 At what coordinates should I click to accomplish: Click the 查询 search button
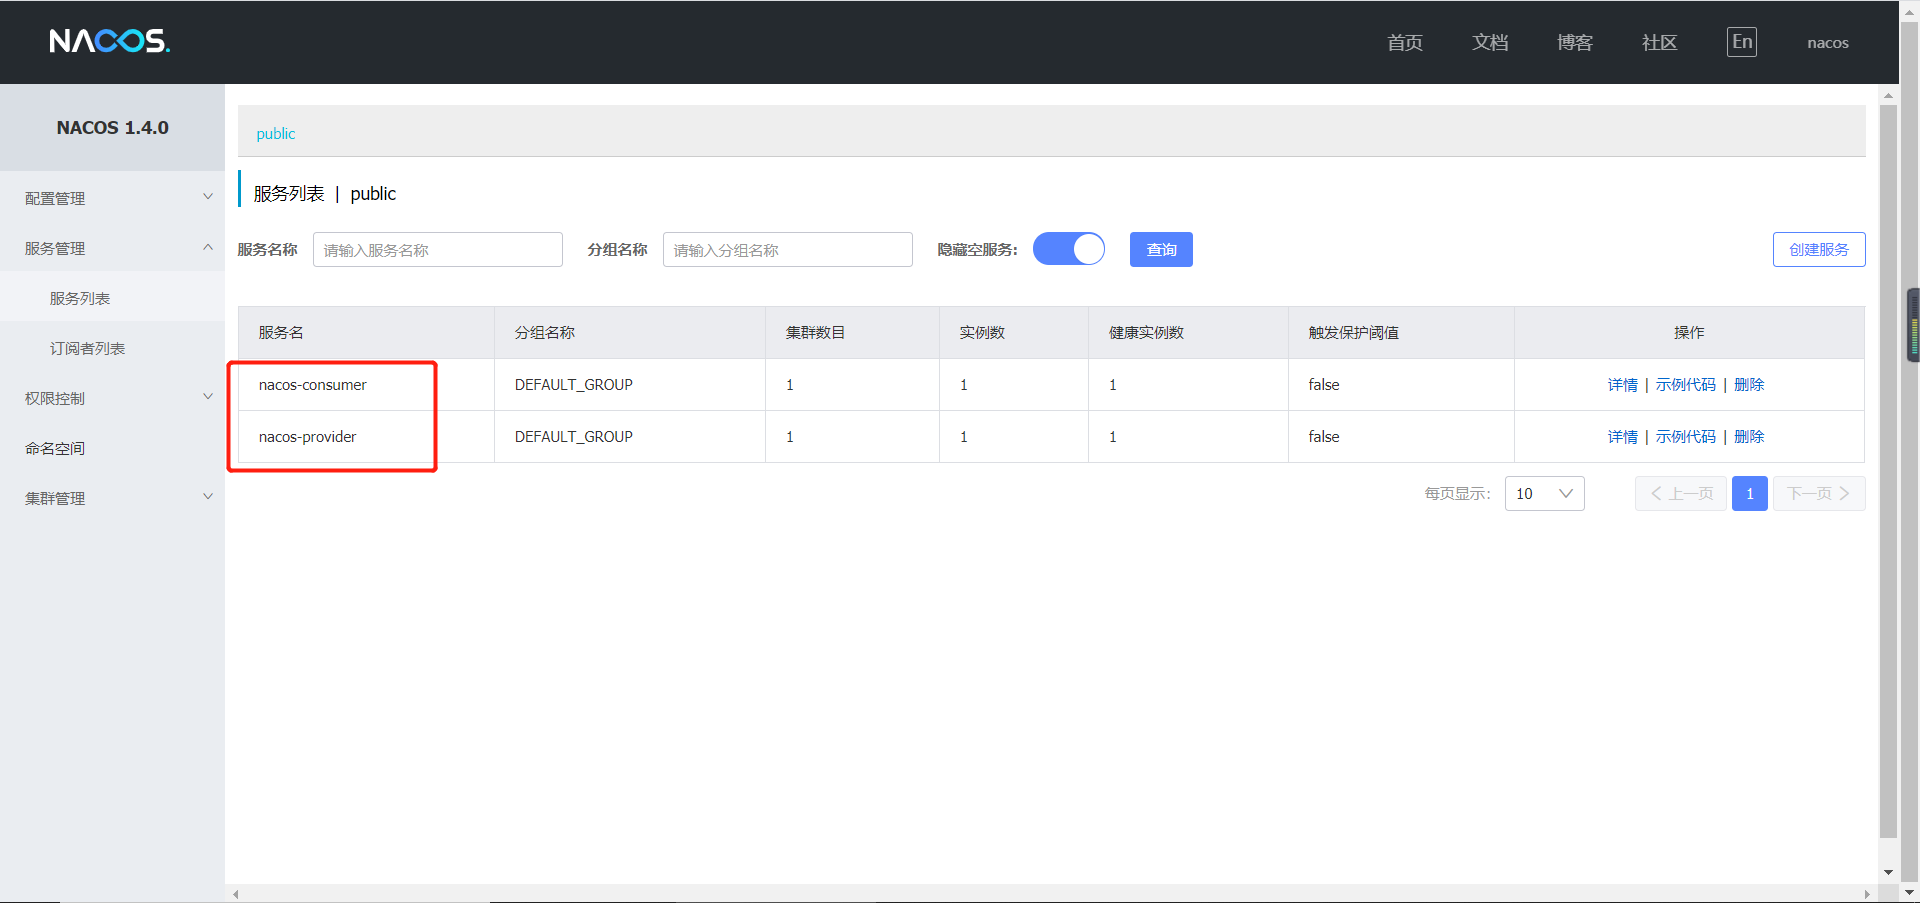(x=1161, y=249)
